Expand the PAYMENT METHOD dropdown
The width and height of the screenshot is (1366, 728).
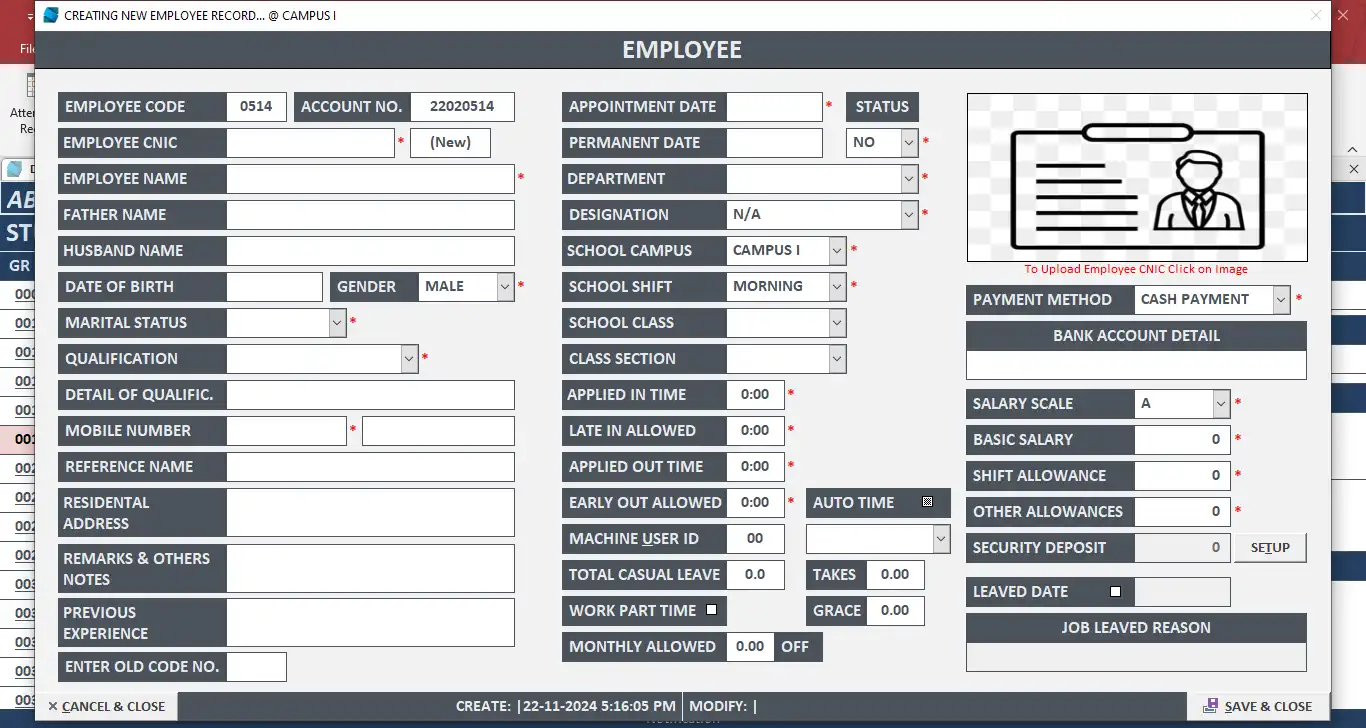(x=1281, y=299)
